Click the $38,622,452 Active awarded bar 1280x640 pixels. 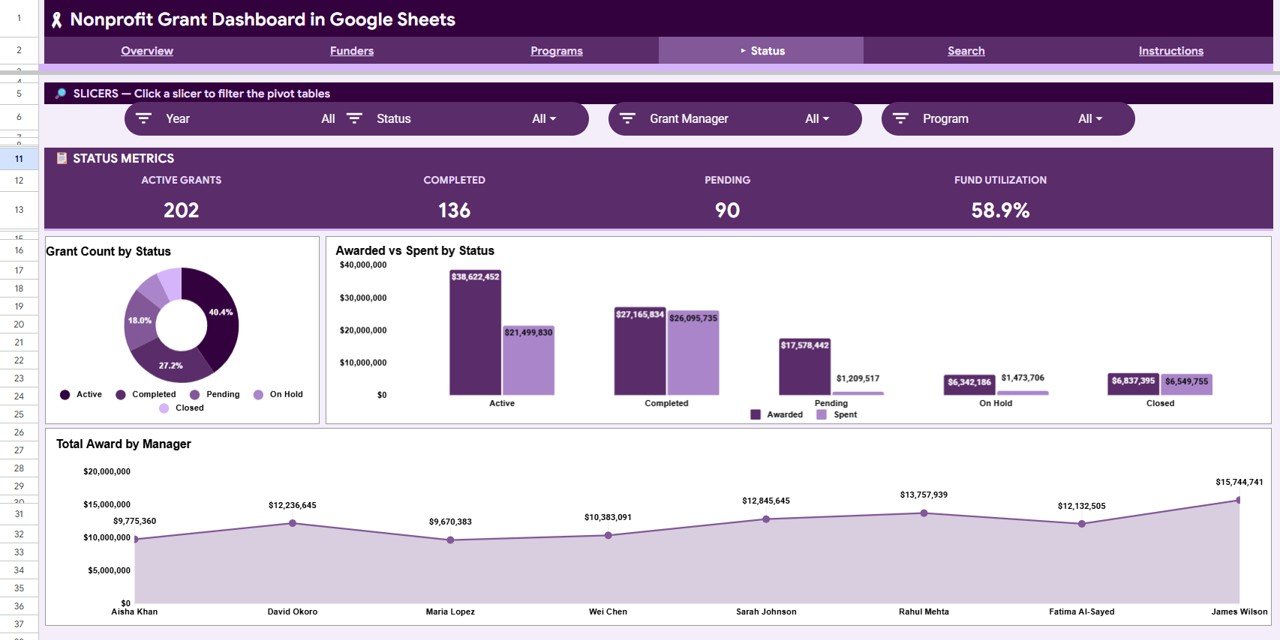pos(475,332)
